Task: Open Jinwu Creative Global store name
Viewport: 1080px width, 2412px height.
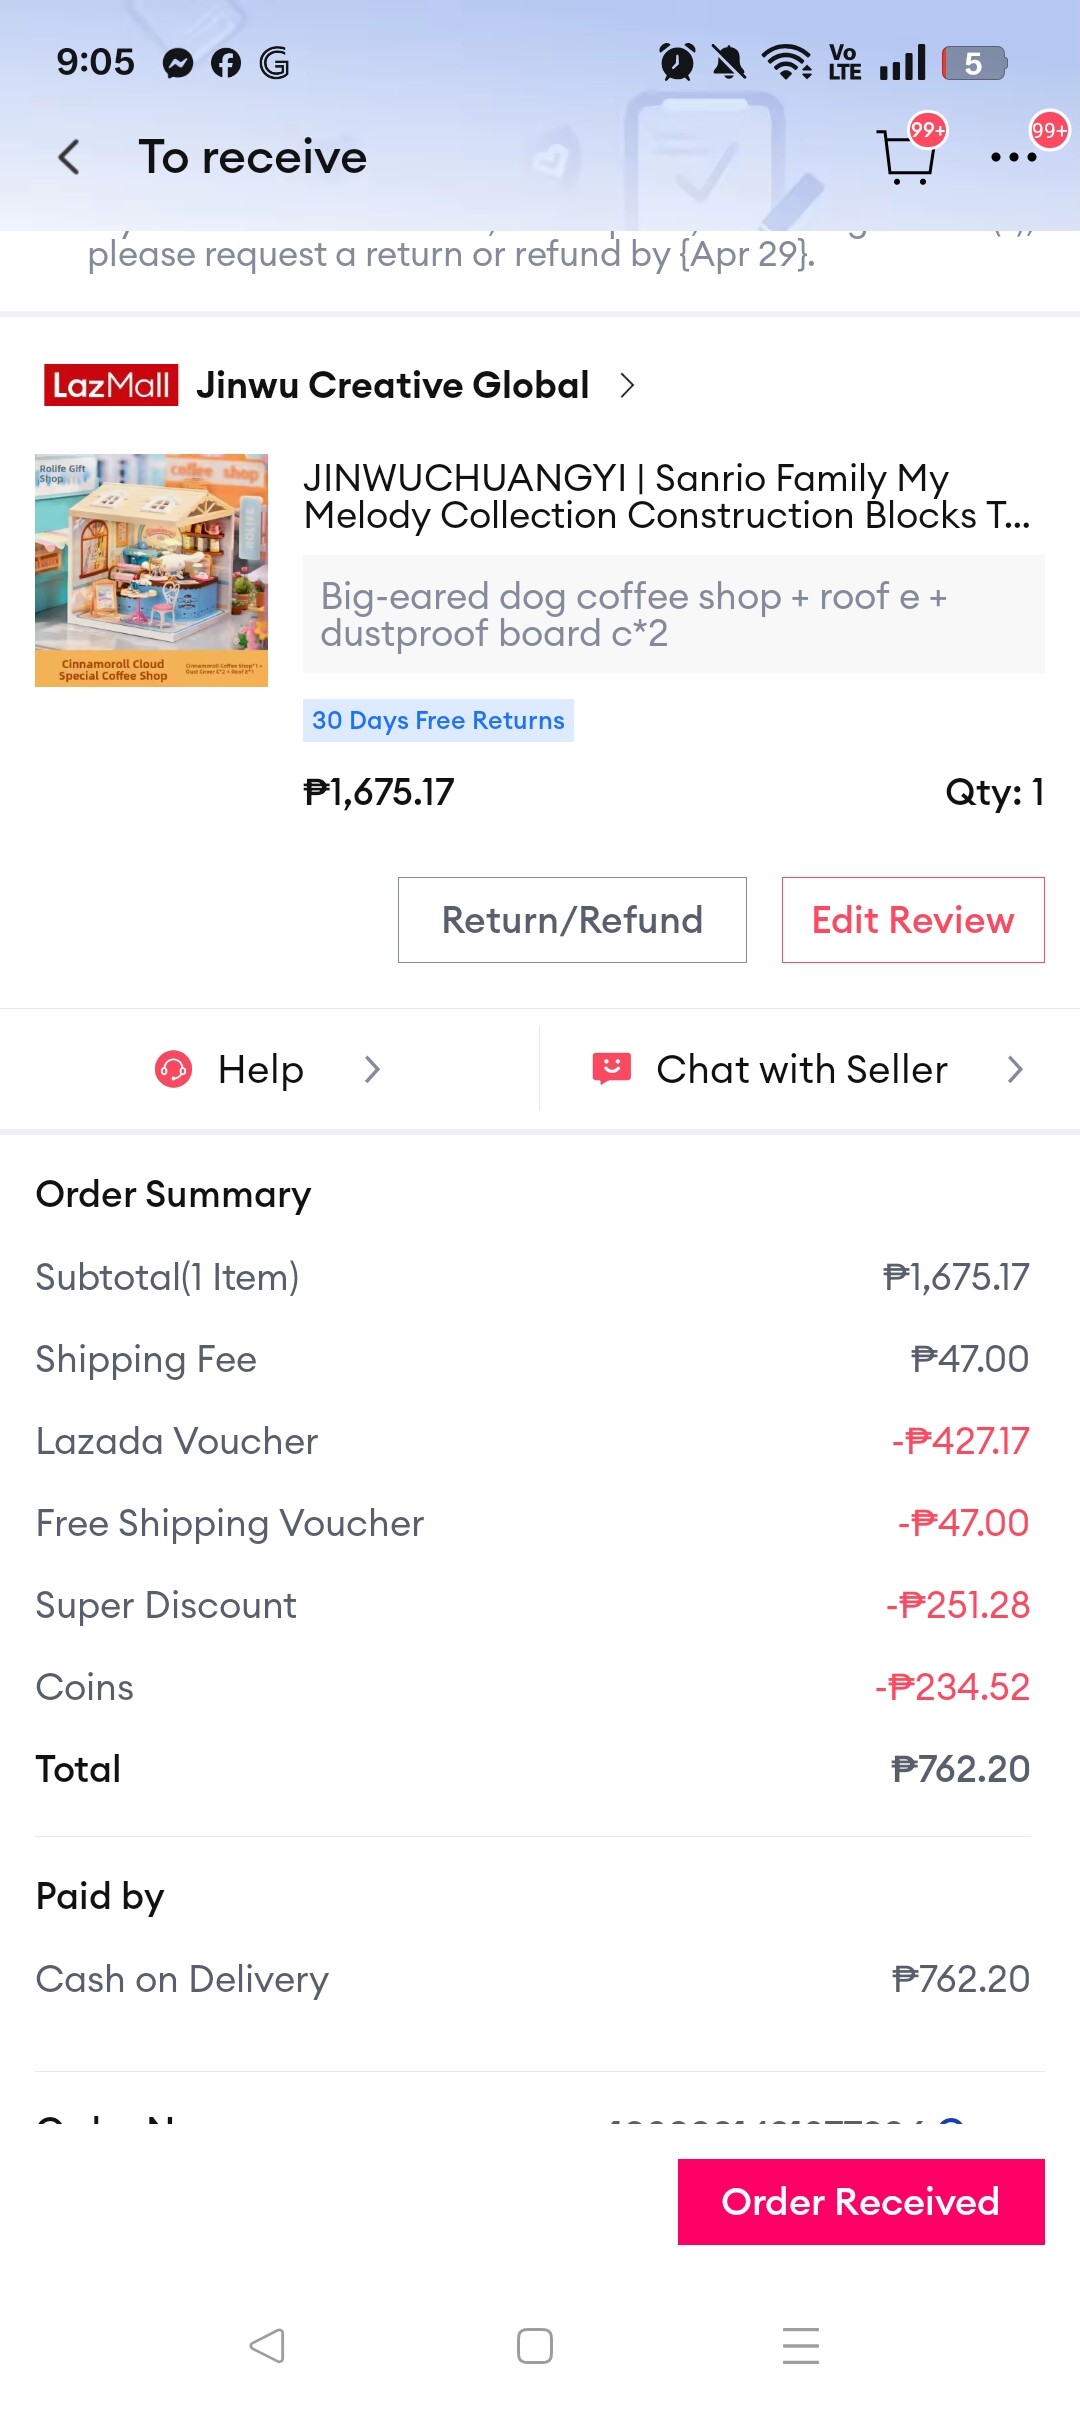Action: pos(392,385)
